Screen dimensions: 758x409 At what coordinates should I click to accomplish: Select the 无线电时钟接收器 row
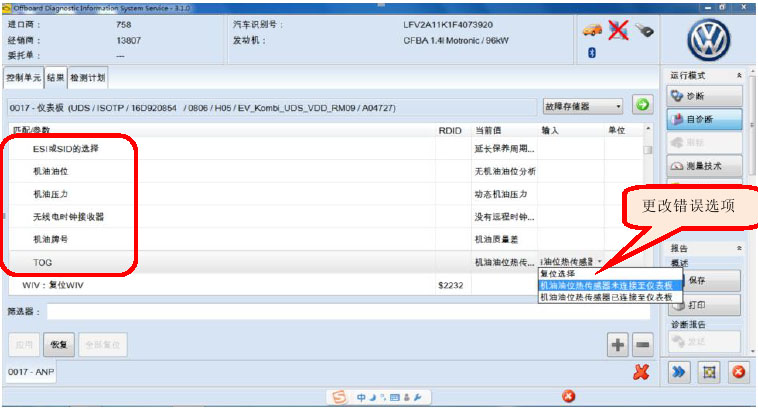(x=326, y=217)
